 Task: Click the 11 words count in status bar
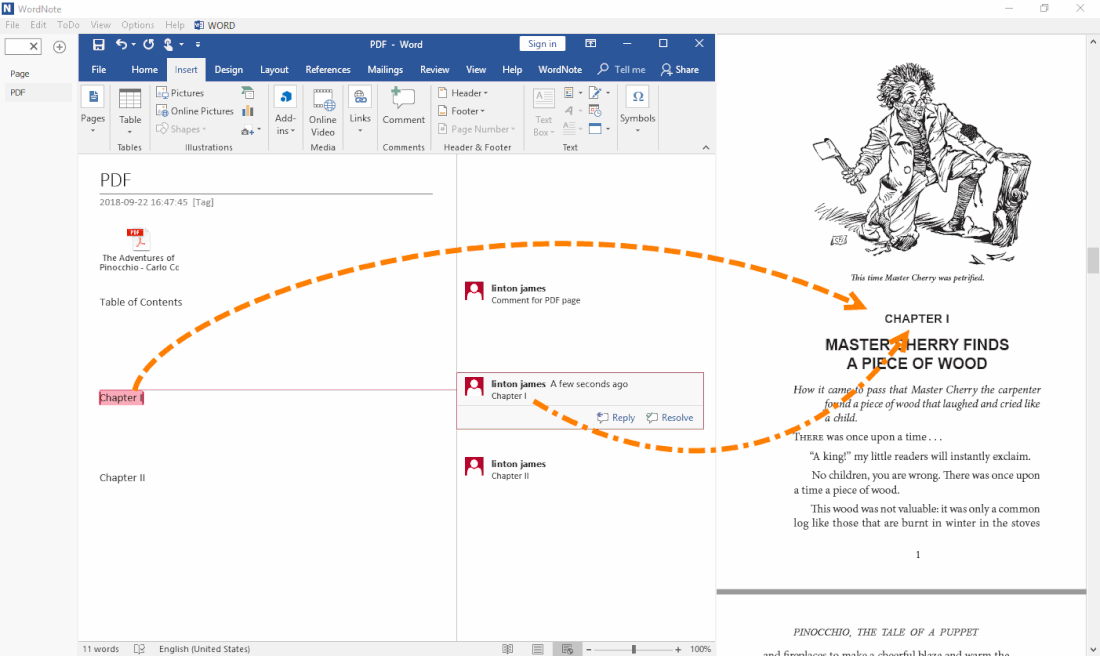click(x=101, y=649)
